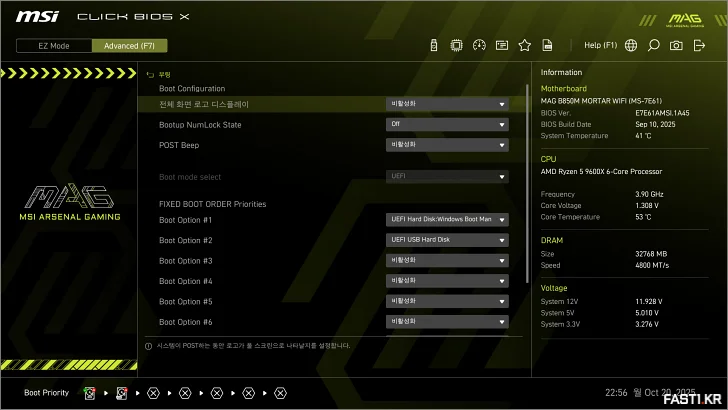728x410 pixels.
Task: Click the Sep 10, 2025 build date
Action: click(x=655, y=124)
